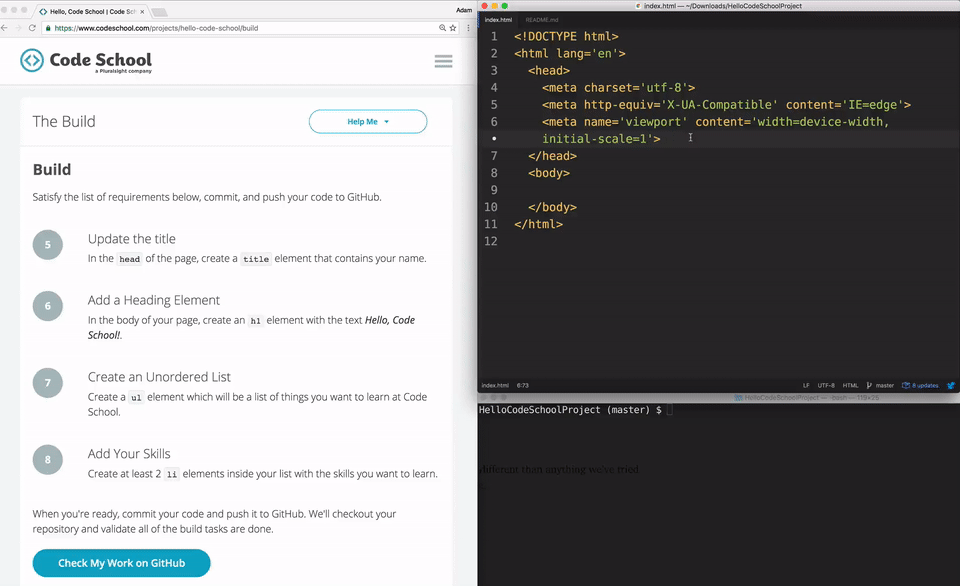Click the Chrome address bar URL
This screenshot has height=586, width=960.
pos(156,28)
